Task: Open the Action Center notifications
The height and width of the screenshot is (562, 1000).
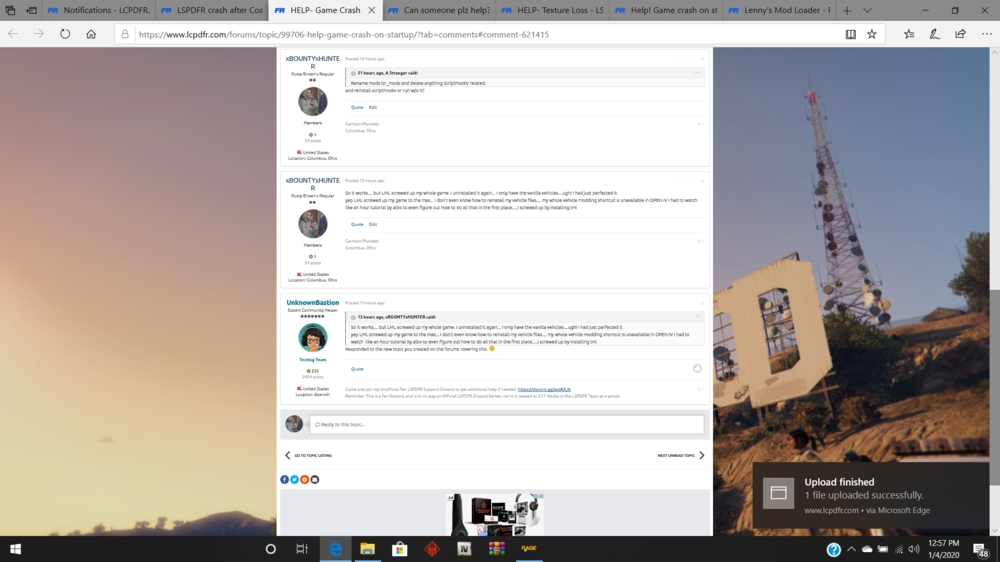Action: coord(981,549)
